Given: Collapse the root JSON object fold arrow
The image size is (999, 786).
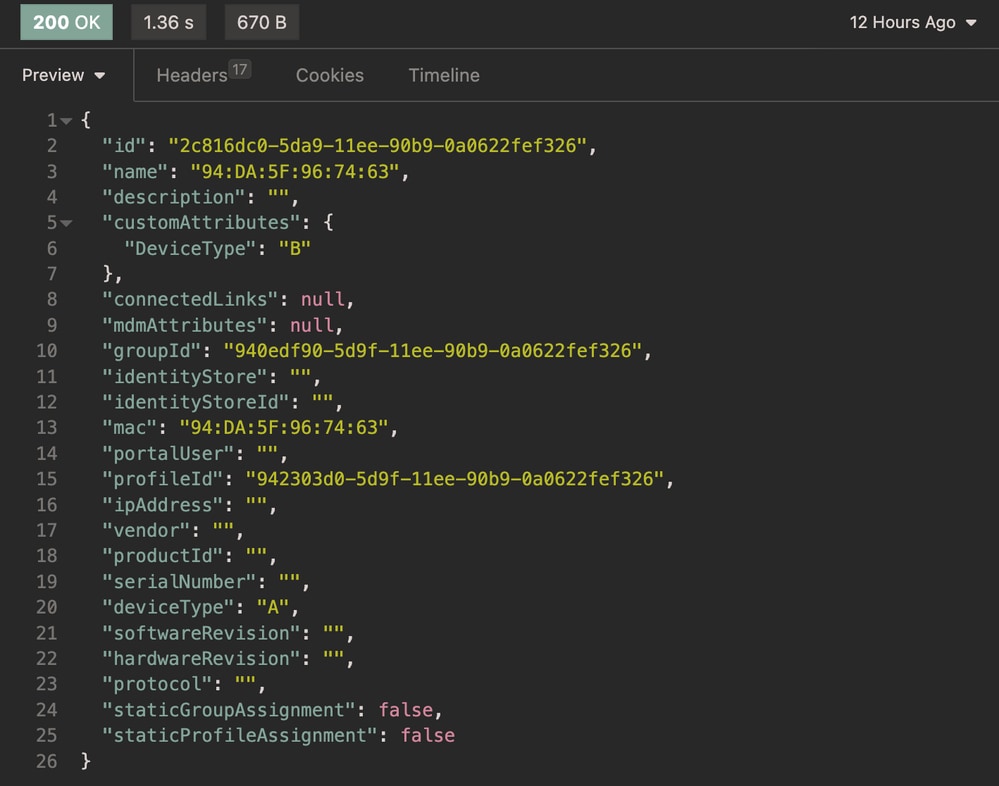Looking at the screenshot, I should pos(66,121).
